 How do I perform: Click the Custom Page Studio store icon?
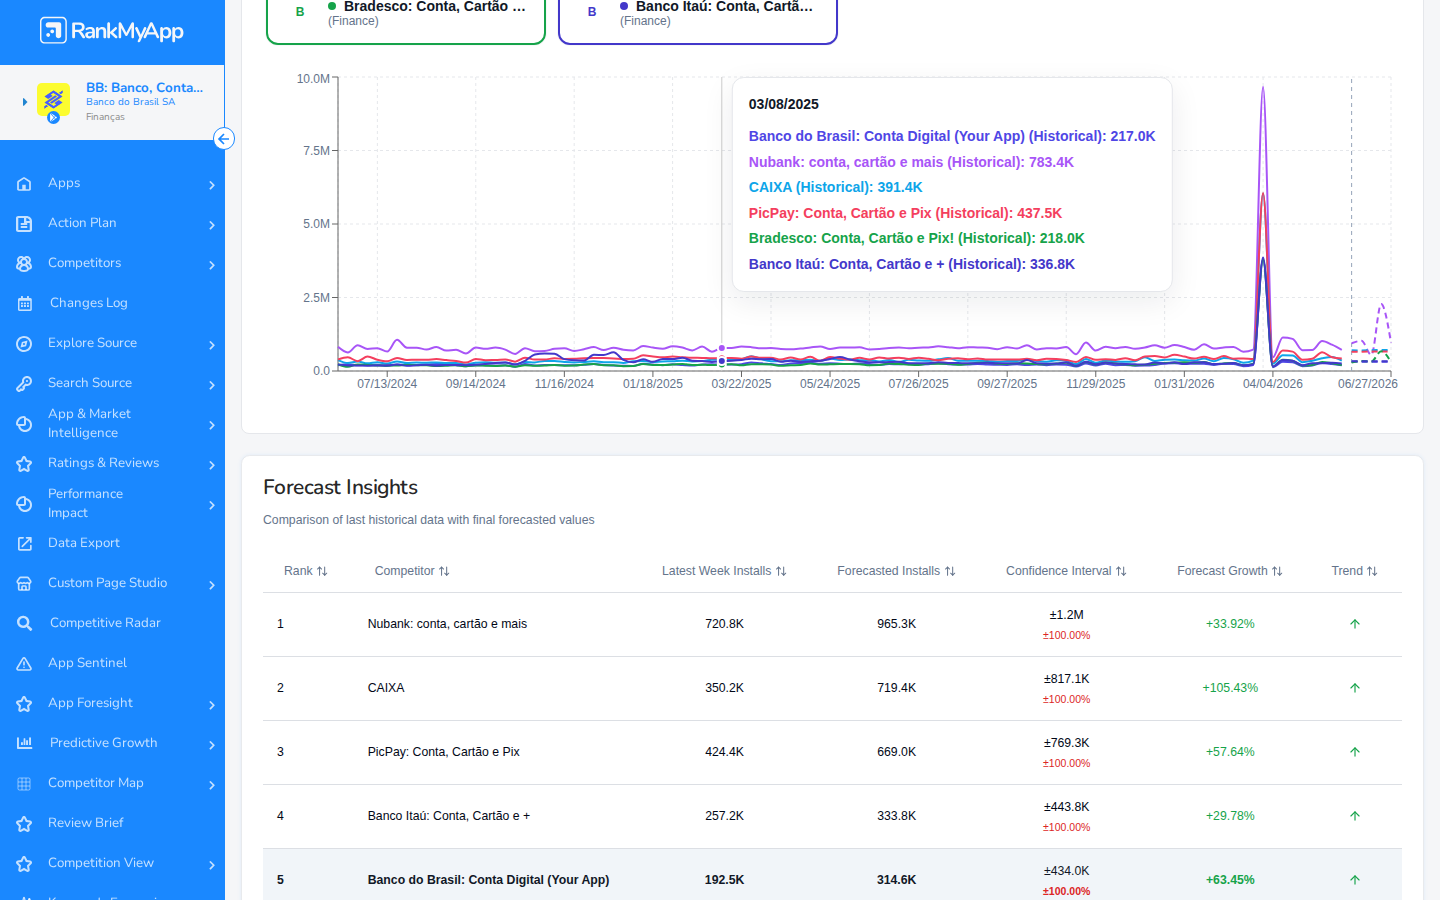tap(24, 584)
